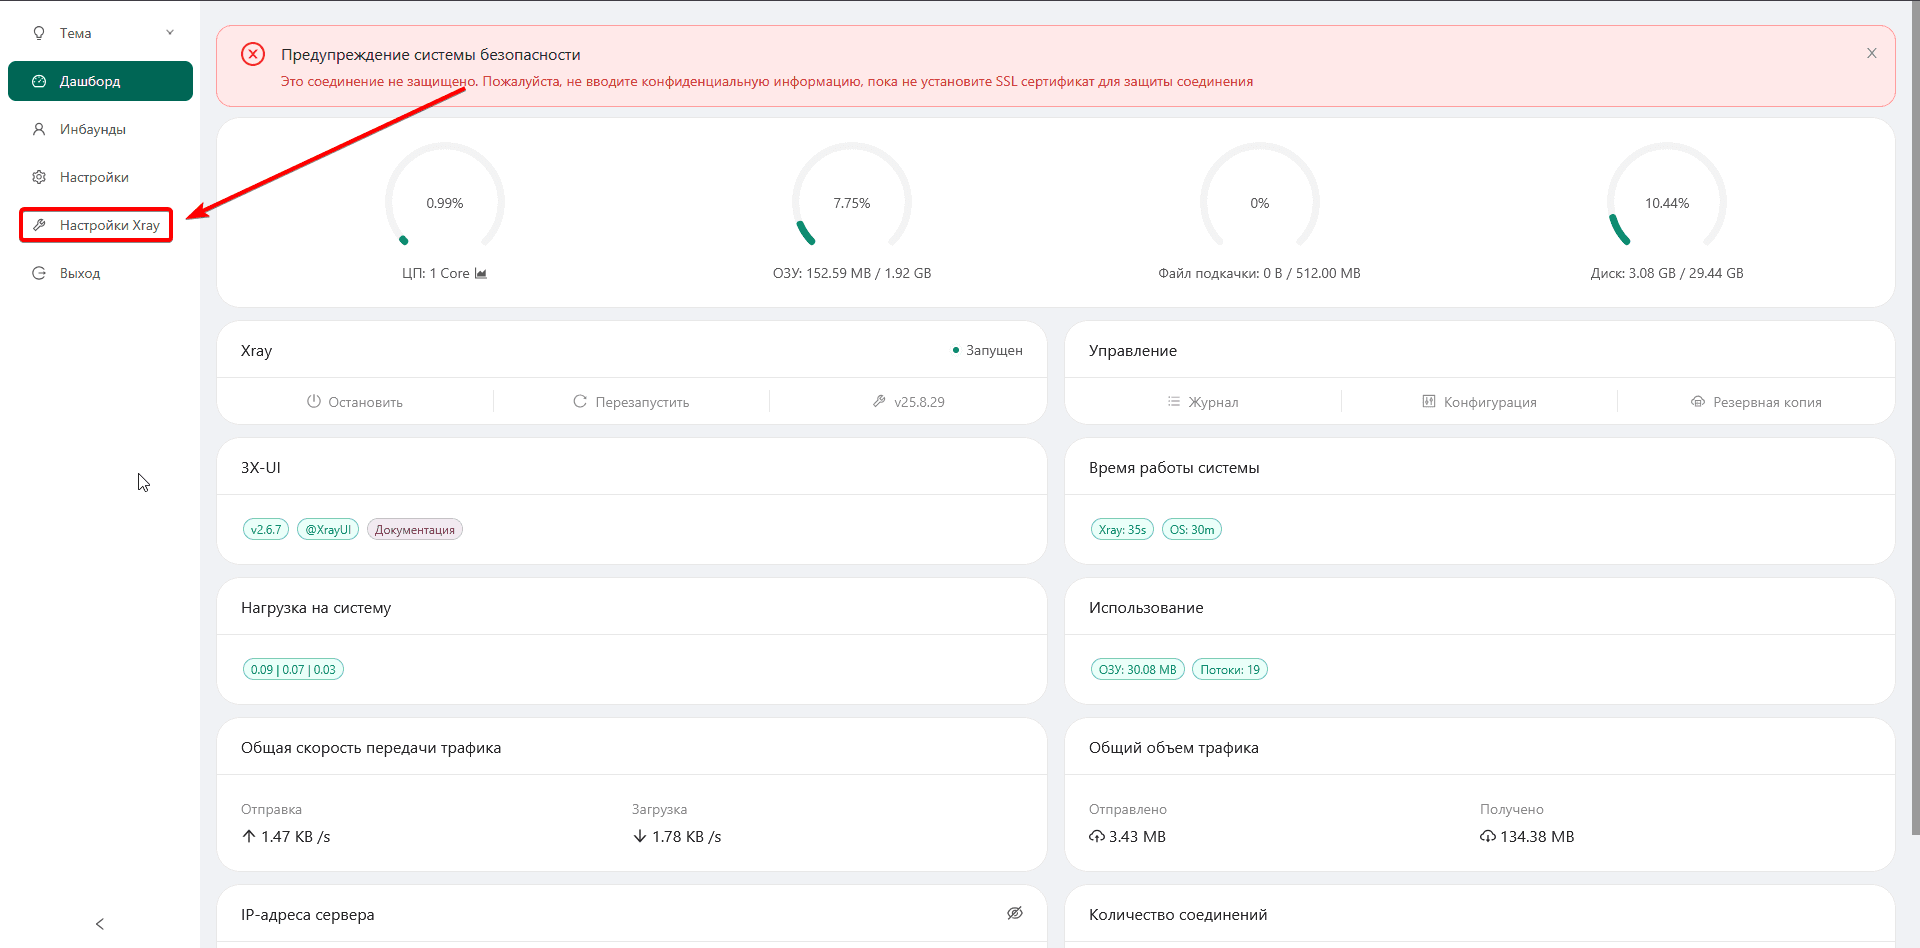Screen dimensions: 1920x948
Task: Select the Настройки menu item
Action: 94,177
